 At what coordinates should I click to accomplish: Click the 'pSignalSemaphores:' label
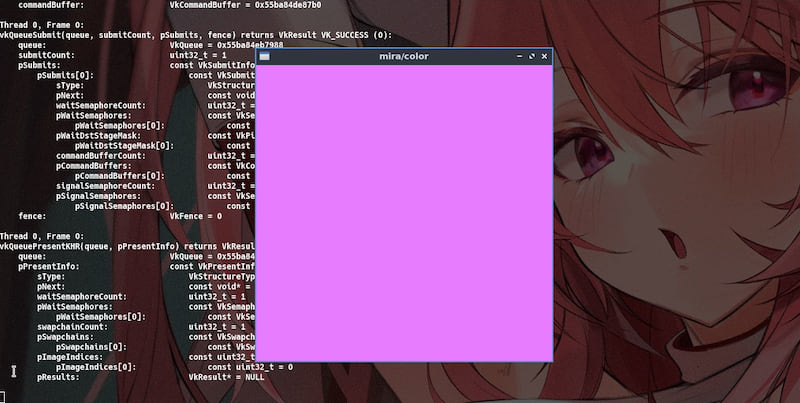[98, 196]
